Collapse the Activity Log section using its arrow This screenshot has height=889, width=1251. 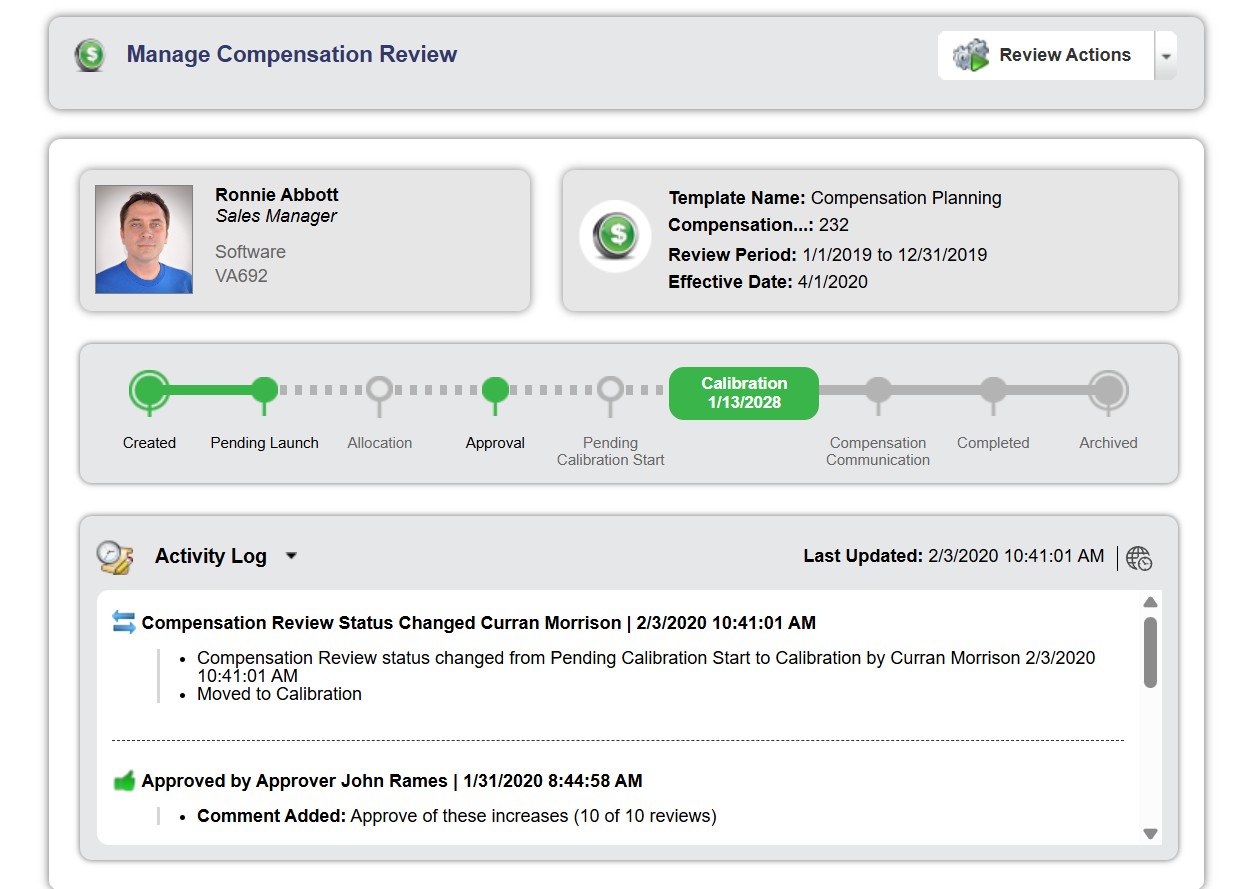[x=290, y=556]
